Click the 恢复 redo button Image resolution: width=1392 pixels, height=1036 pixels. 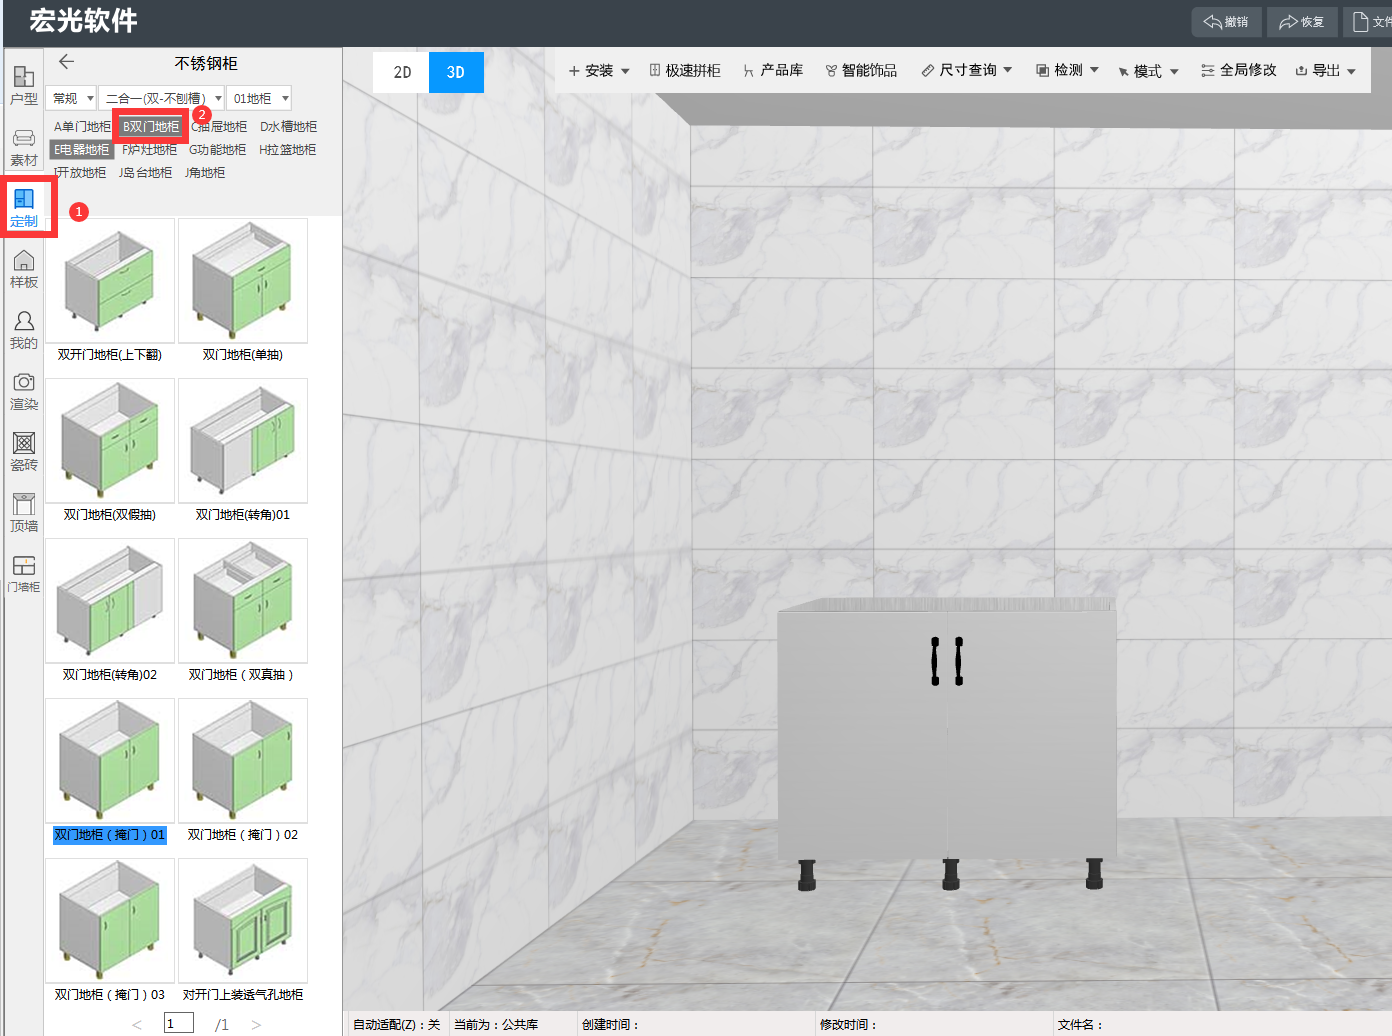coord(1302,22)
